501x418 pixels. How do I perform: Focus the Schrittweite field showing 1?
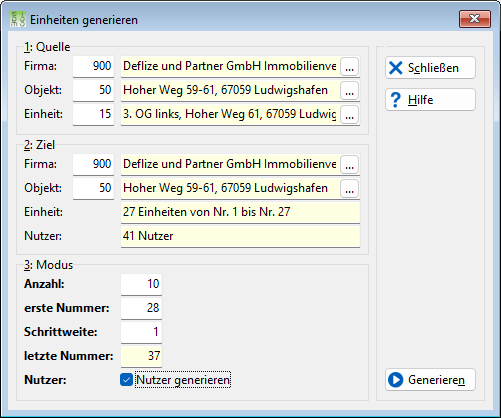[x=141, y=332]
